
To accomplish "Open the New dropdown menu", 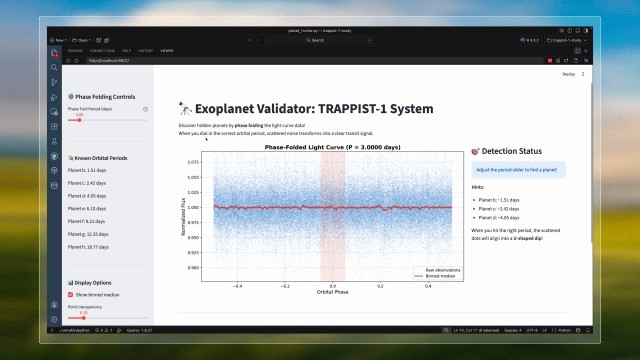I will (x=58, y=40).
